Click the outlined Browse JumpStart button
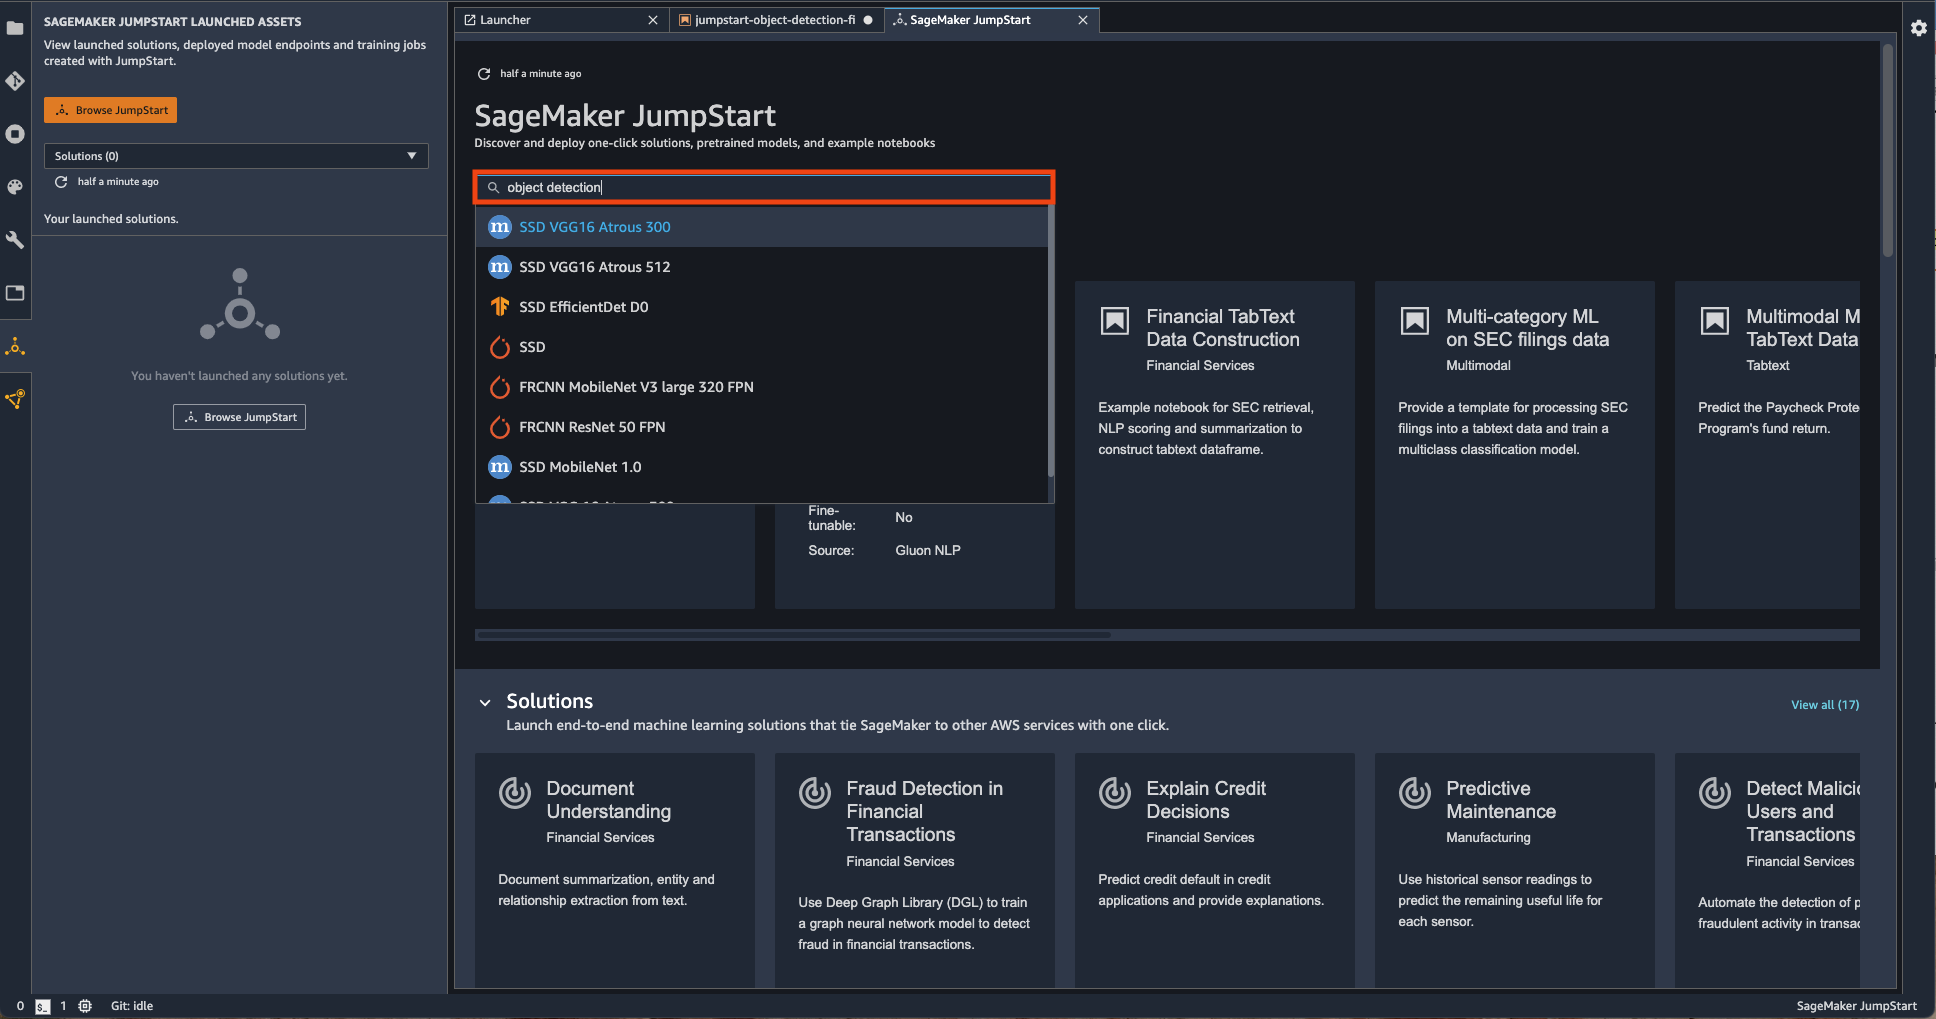 click(x=239, y=417)
